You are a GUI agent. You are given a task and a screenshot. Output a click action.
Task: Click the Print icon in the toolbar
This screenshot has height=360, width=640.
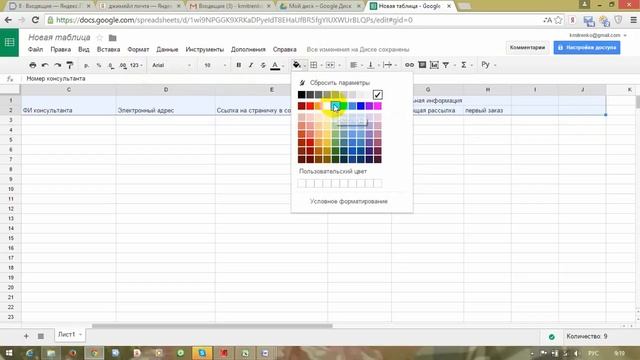point(33,65)
